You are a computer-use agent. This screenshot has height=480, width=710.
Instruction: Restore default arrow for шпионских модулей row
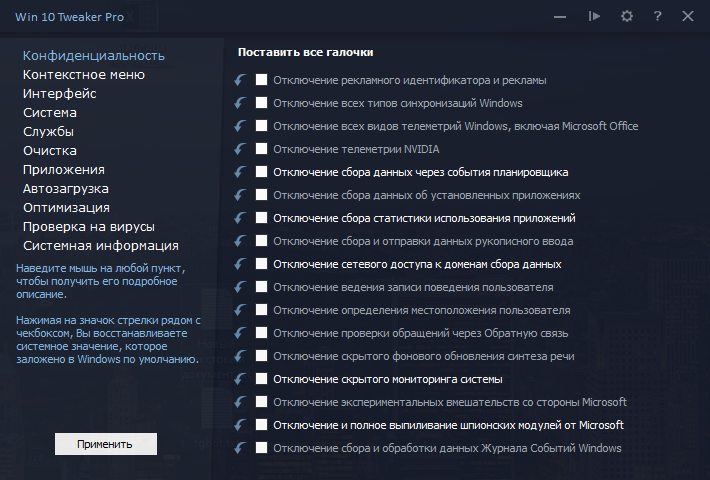pyautogui.click(x=240, y=425)
